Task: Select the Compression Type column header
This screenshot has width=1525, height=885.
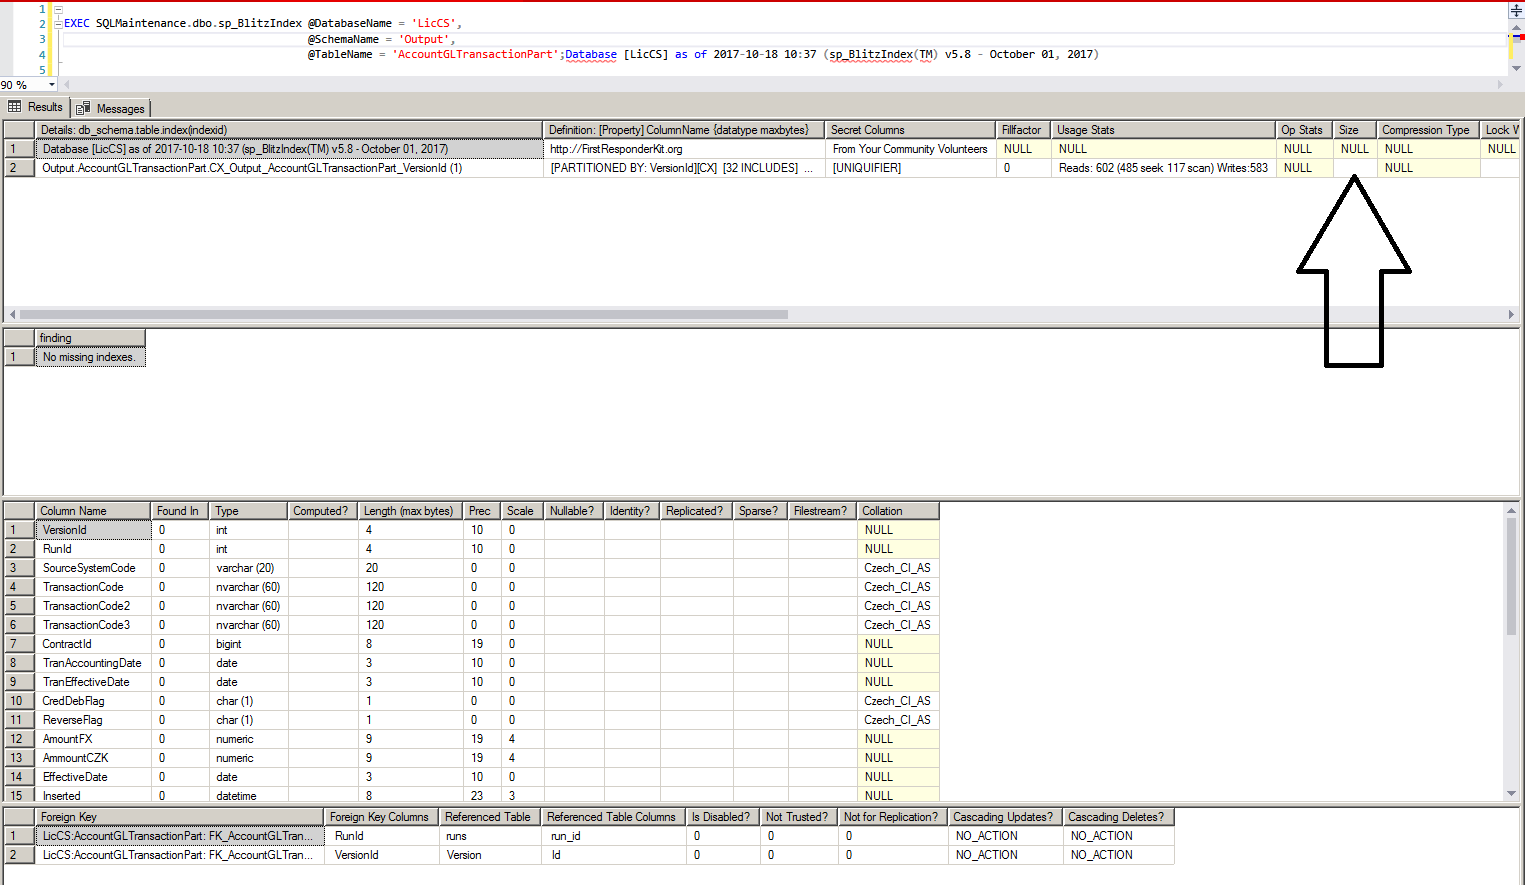Action: coord(1426,129)
